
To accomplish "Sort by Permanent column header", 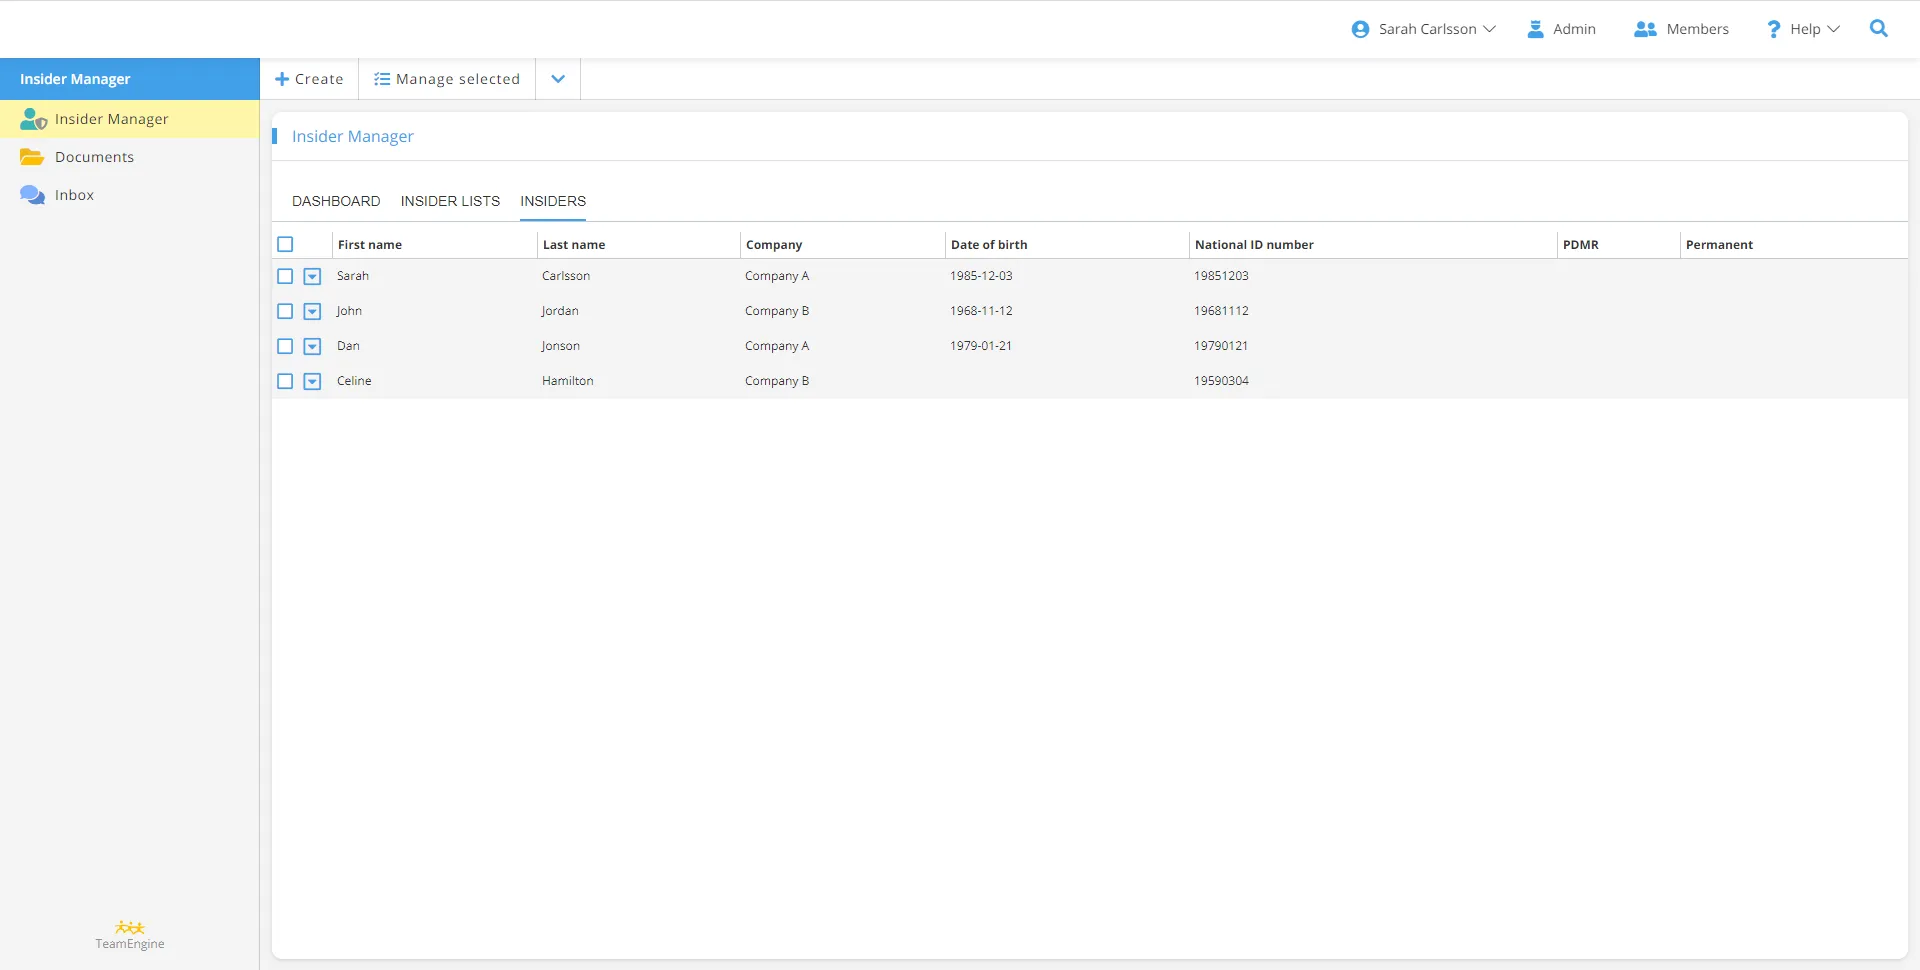I will 1719,244.
